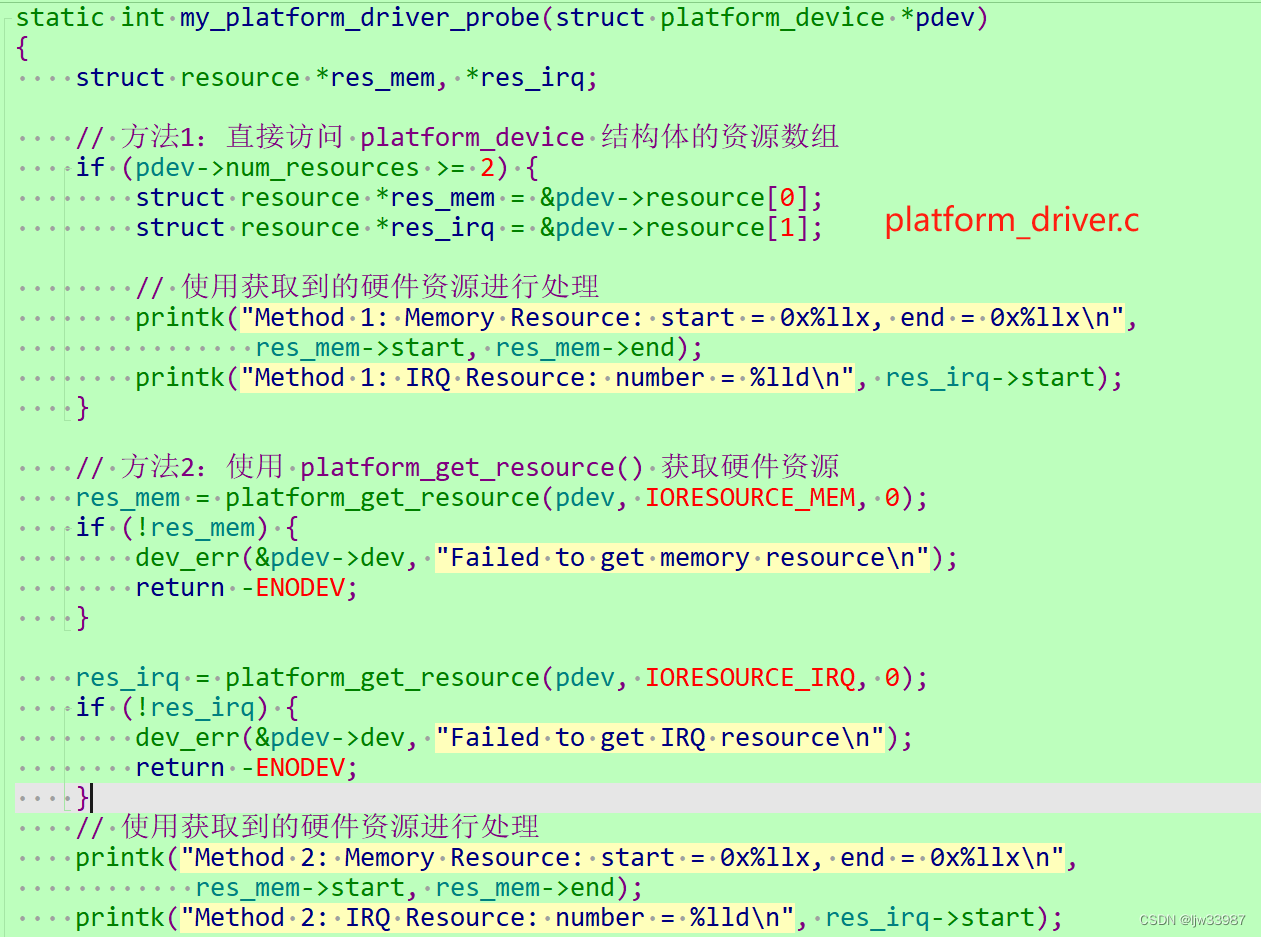Select the 'Failed to get memory resource' string
The height and width of the screenshot is (937, 1261).
[690, 557]
